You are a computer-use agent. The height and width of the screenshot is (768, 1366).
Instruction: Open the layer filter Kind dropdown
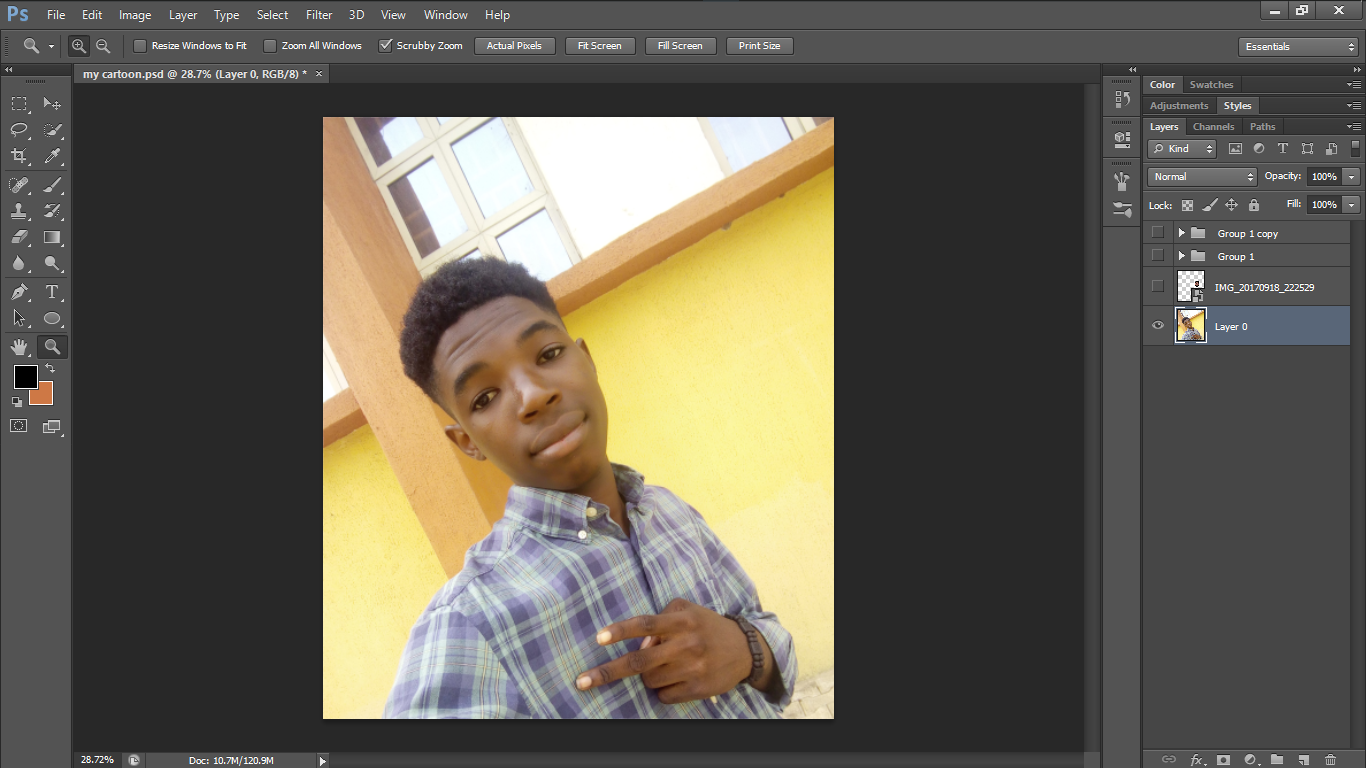click(1182, 148)
